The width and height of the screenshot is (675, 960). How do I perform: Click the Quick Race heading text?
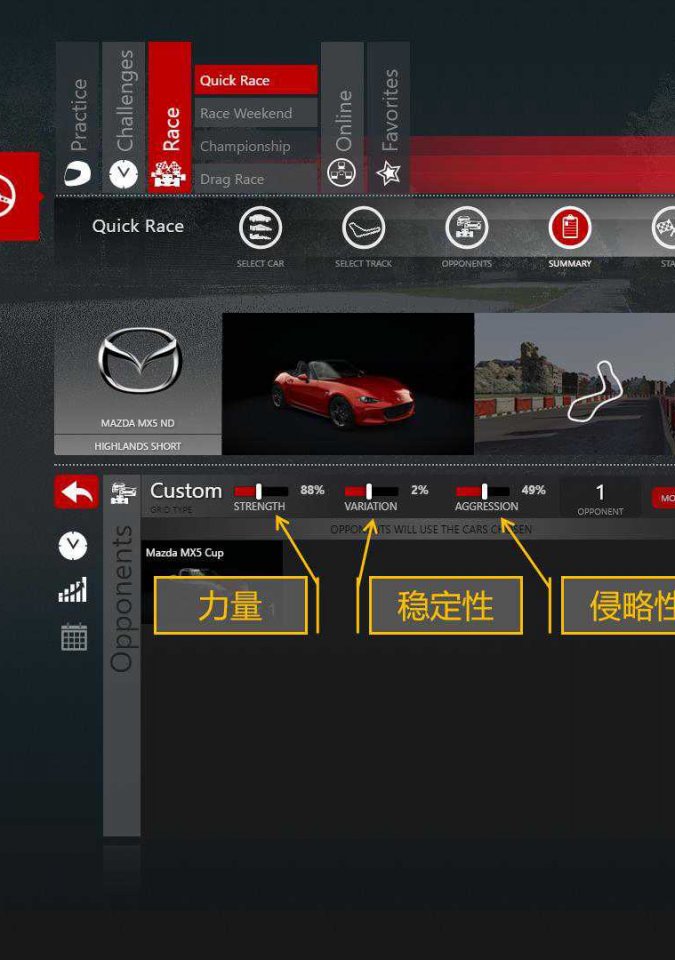tap(138, 226)
